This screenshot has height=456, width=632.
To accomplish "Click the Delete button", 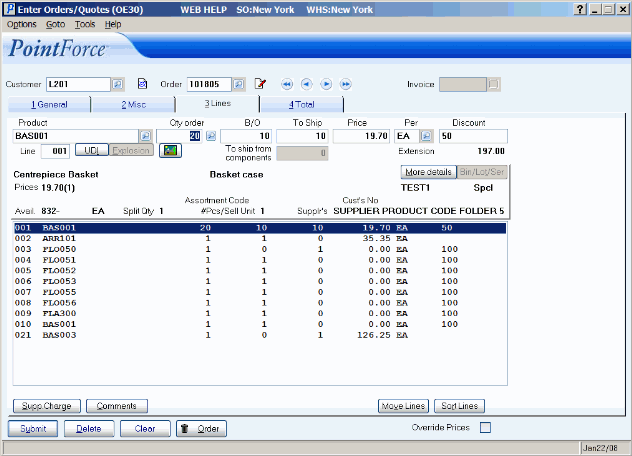I will (x=89, y=429).
